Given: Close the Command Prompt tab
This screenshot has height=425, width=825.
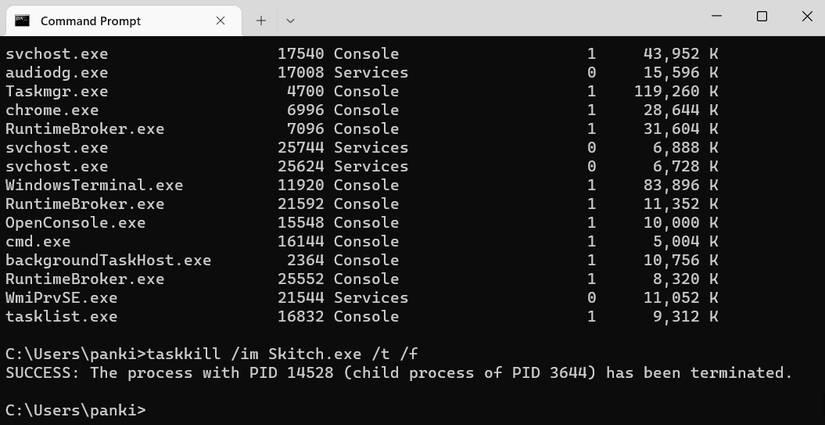Looking at the screenshot, I should [x=219, y=20].
